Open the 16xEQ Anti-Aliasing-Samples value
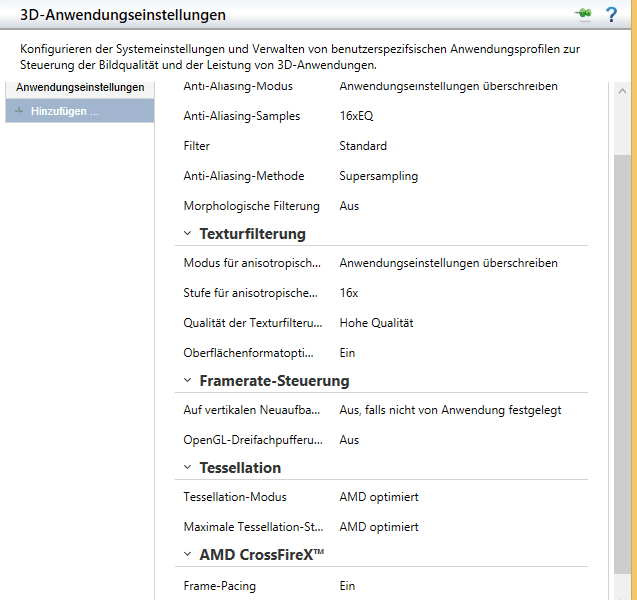The width and height of the screenshot is (637, 600). 356,116
